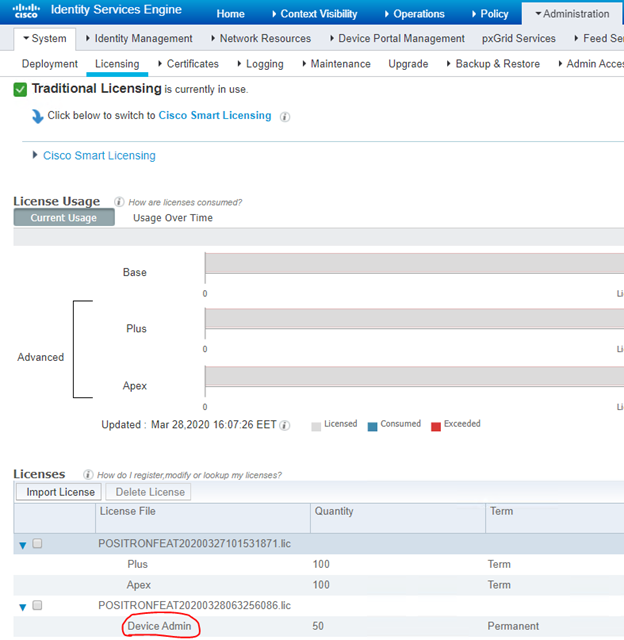Click the Identity Services Engine title
This screenshot has width=624, height=640.
click(116, 9)
